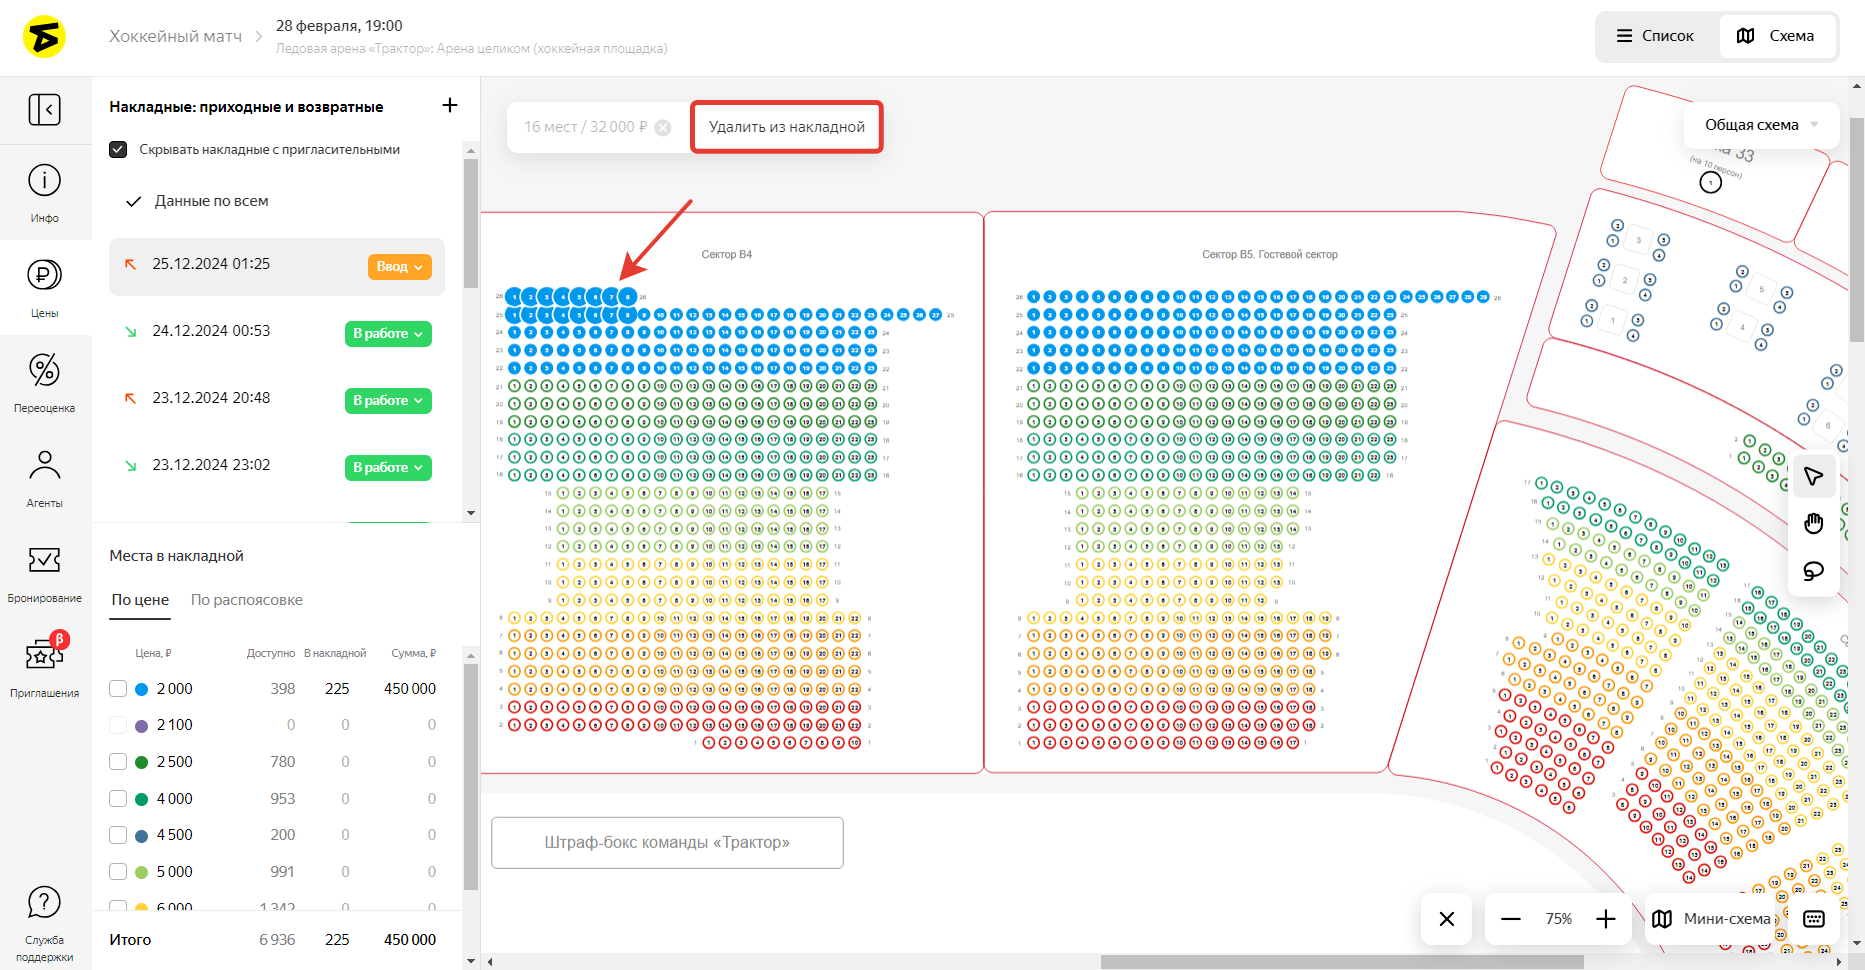Select the lasso selection tool
Image resolution: width=1865 pixels, height=970 pixels.
[x=1813, y=571]
